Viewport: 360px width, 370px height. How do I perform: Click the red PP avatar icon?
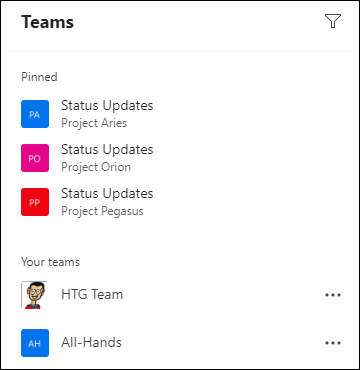35,202
